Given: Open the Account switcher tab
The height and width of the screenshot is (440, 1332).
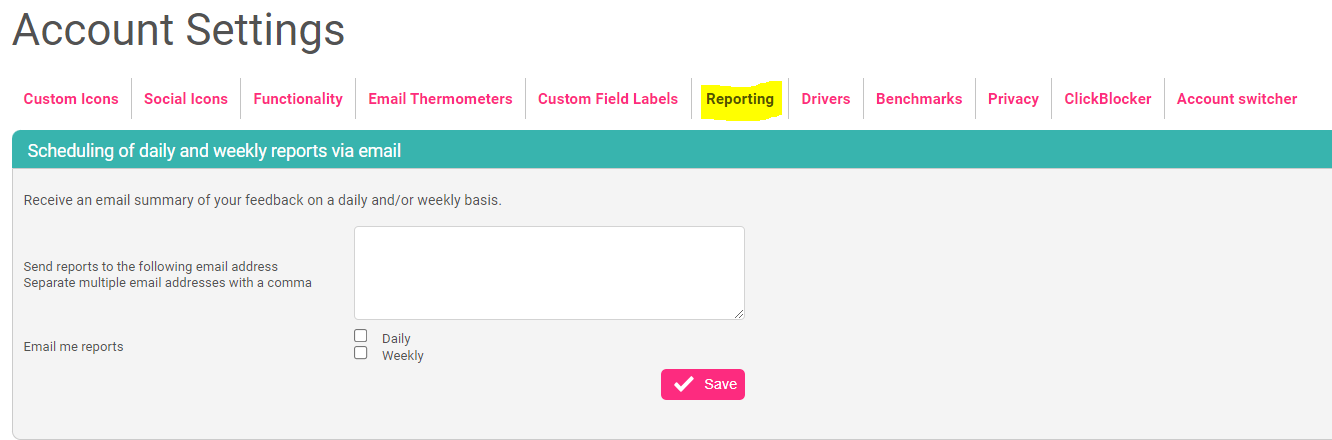Looking at the screenshot, I should 1237,99.
